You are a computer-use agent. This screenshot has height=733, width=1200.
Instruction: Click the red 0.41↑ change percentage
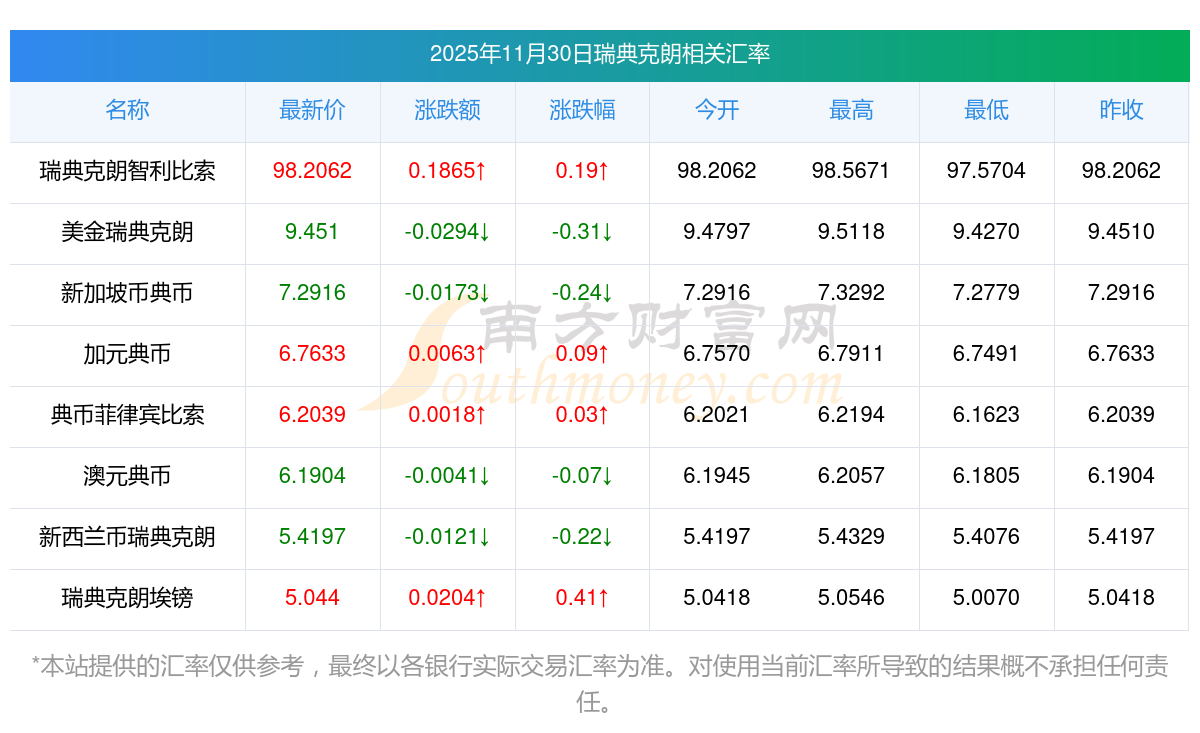582,598
